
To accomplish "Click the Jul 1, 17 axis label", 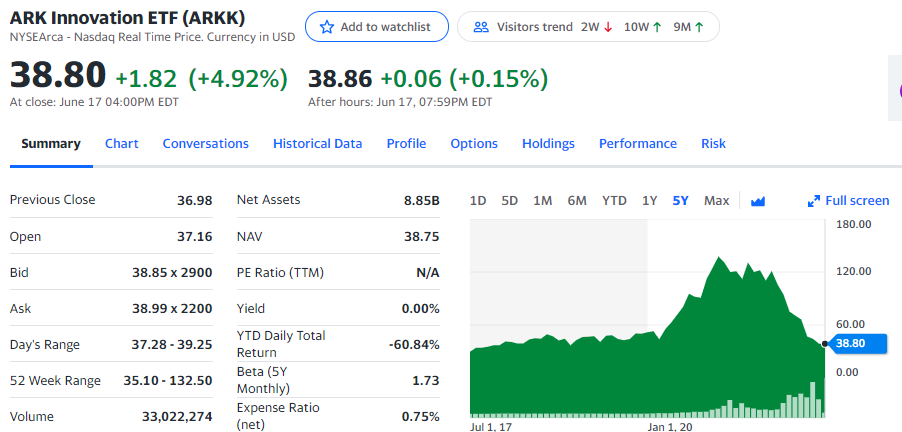I will [491, 427].
